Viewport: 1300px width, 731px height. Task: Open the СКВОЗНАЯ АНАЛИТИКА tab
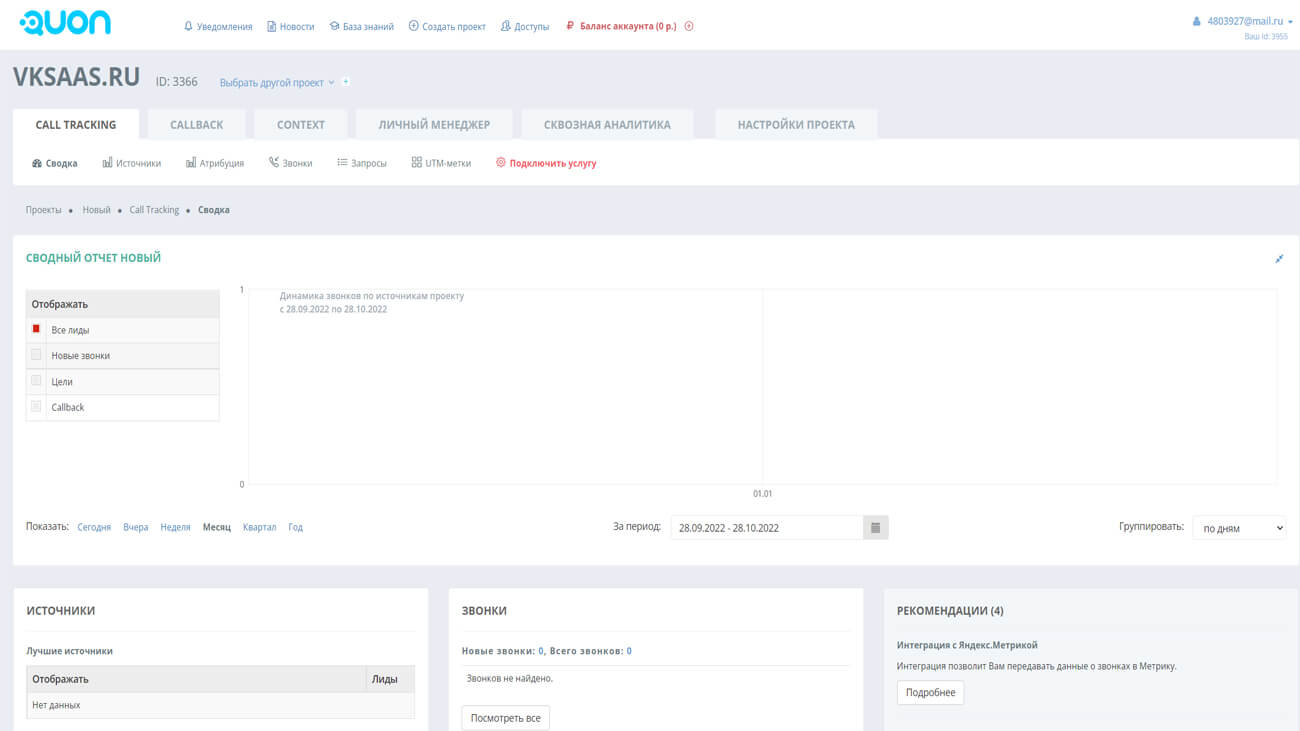tap(607, 125)
